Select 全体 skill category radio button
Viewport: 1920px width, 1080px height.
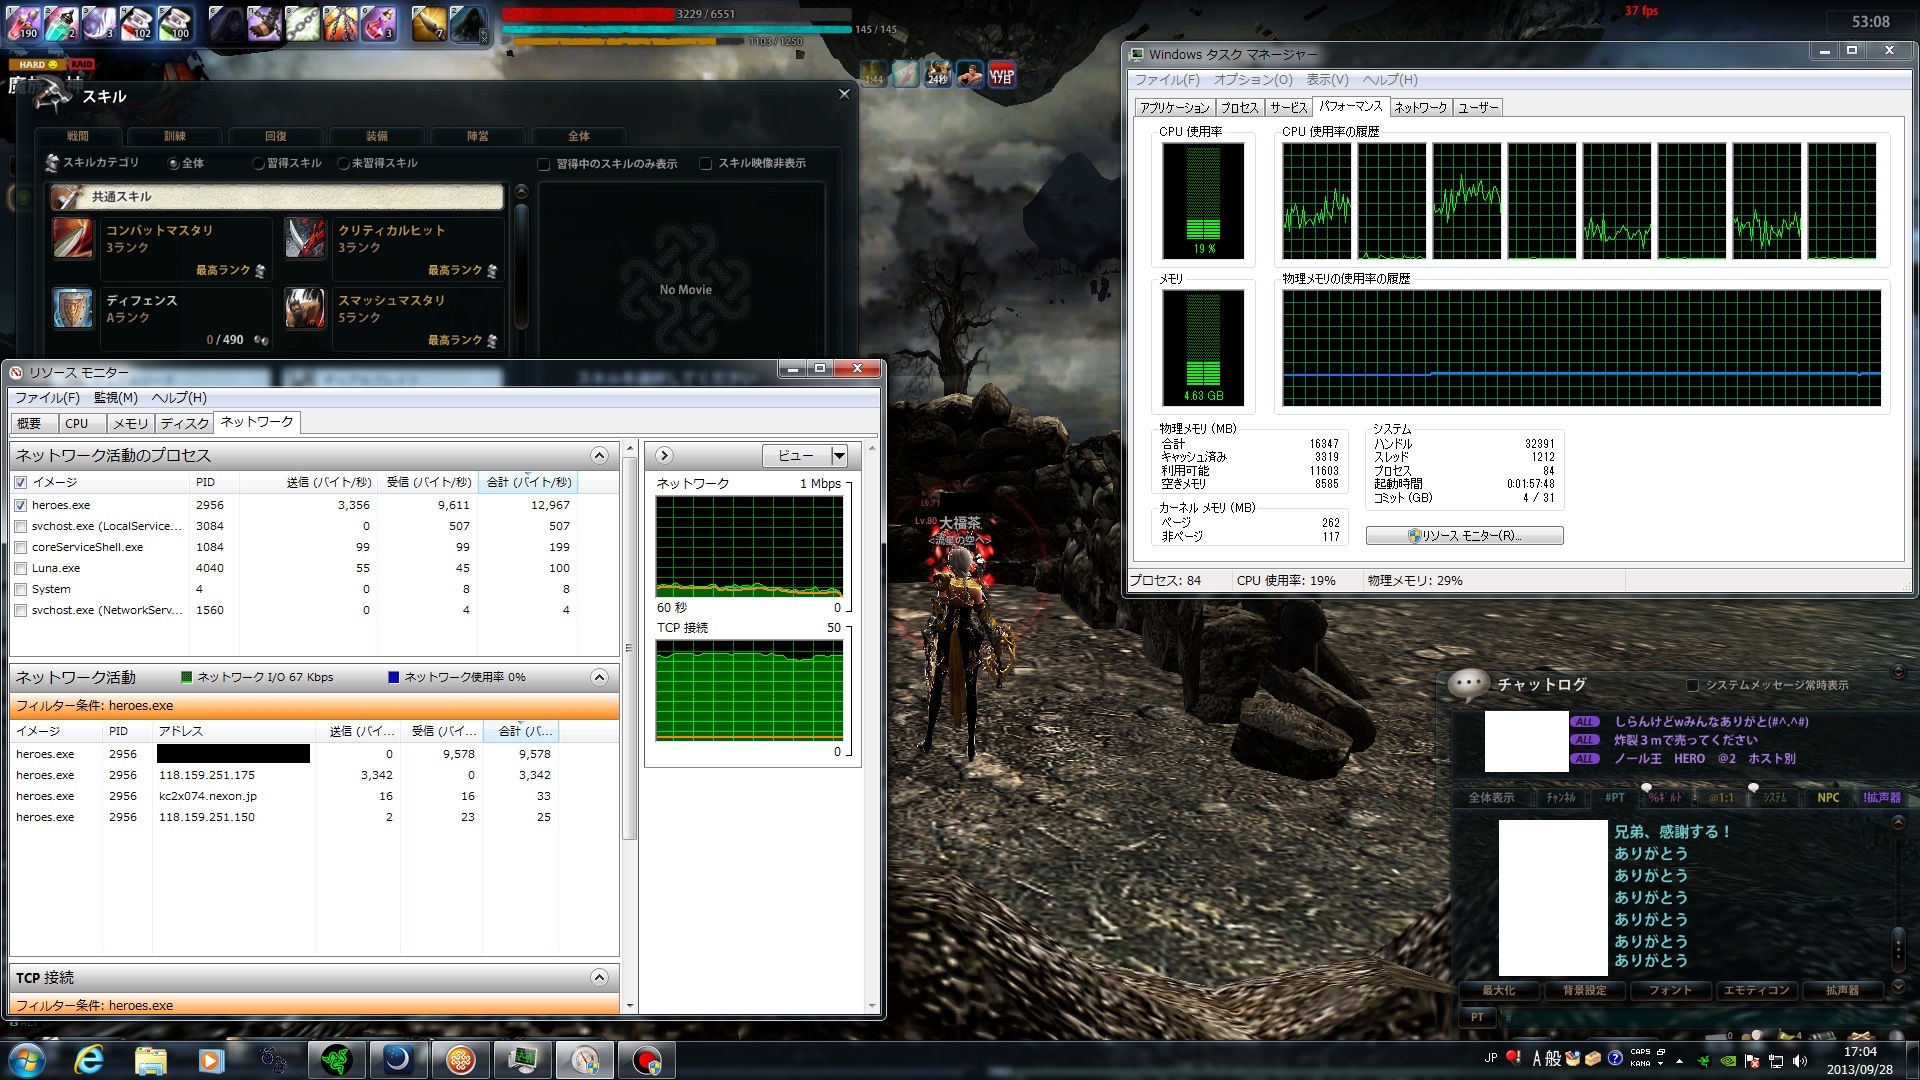coord(174,163)
